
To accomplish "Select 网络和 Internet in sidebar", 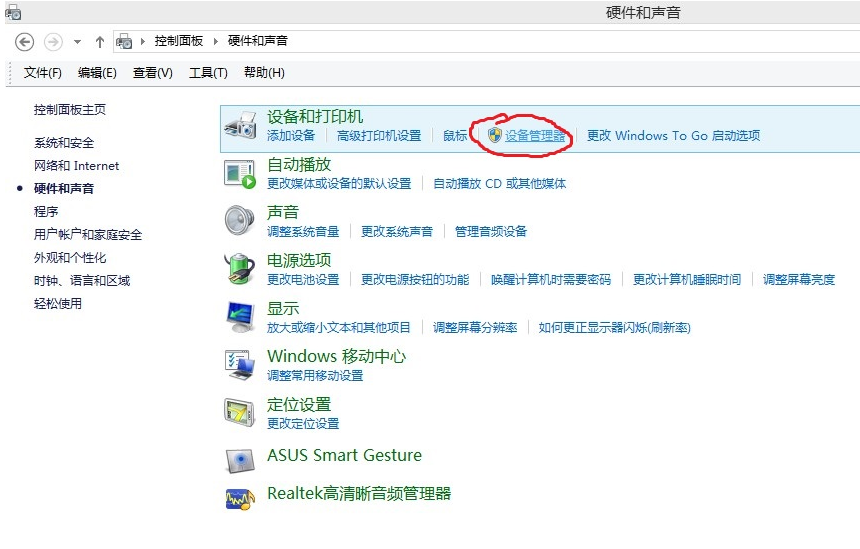I will coord(76,166).
